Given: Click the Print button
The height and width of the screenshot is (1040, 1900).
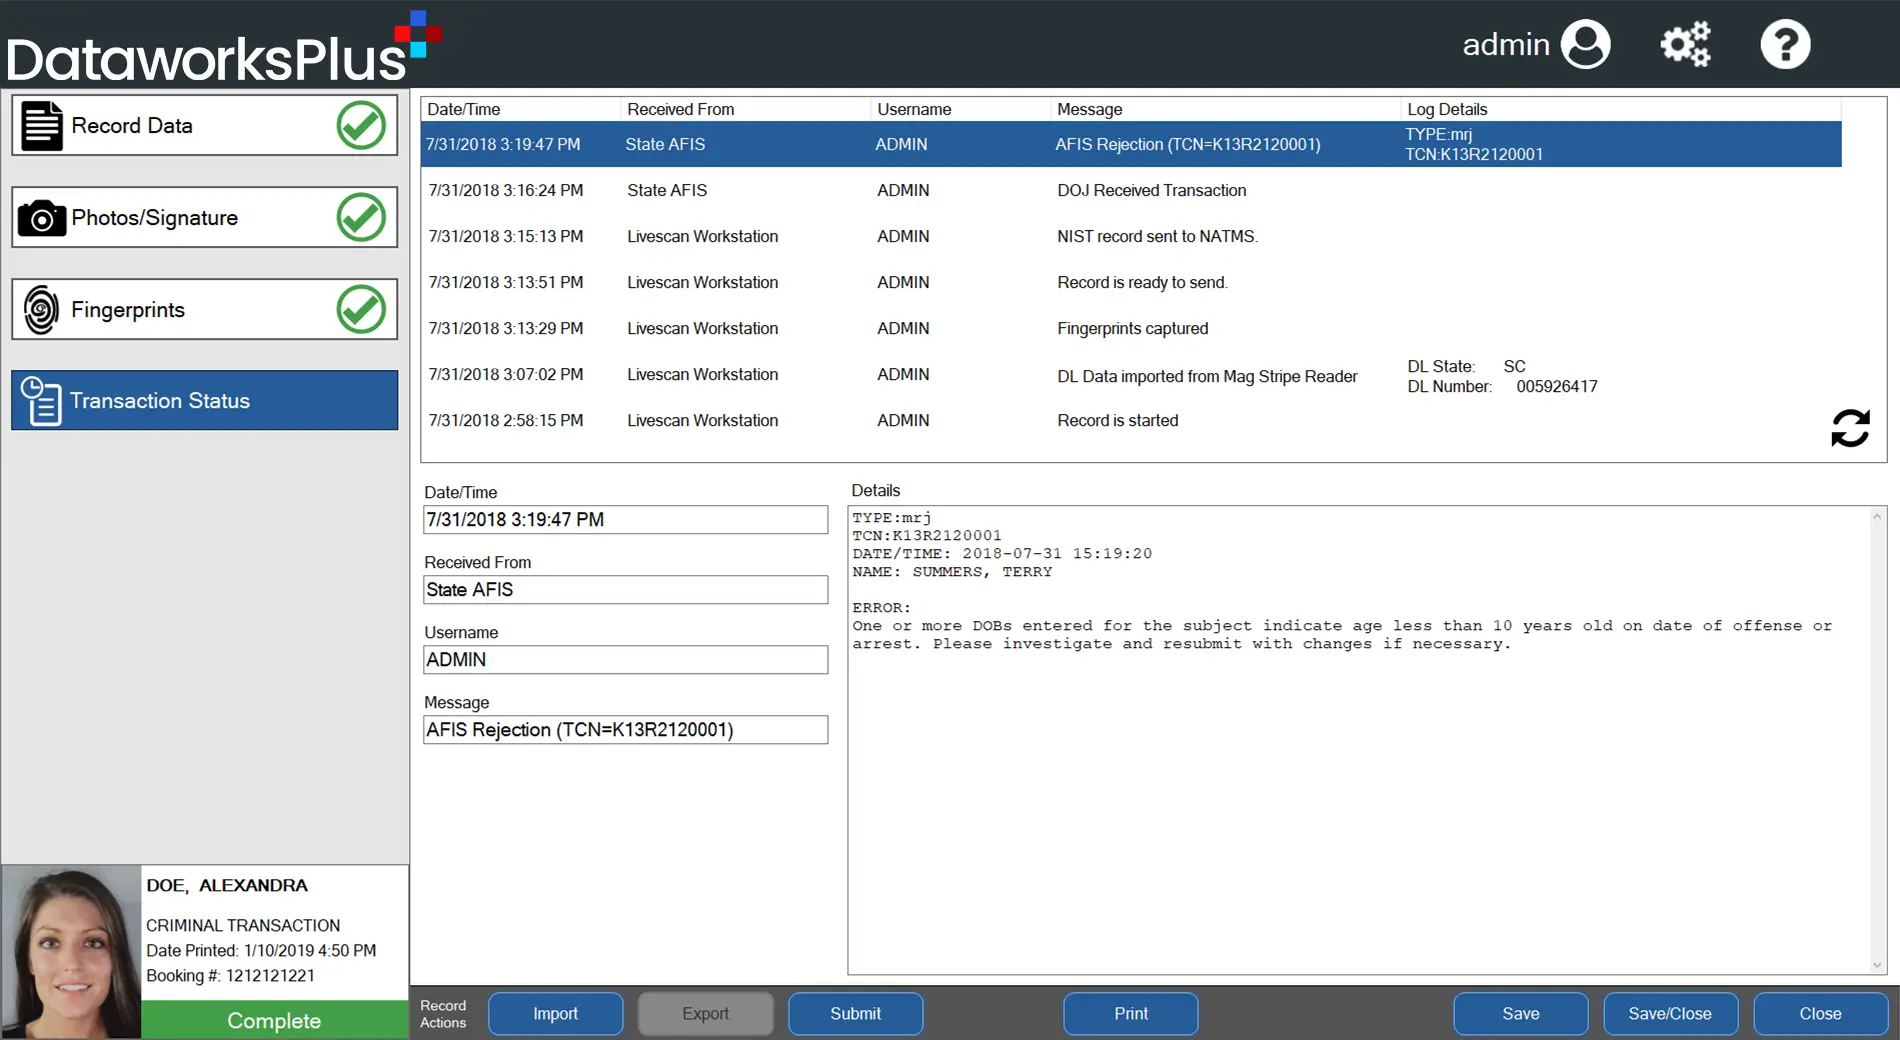Looking at the screenshot, I should click(x=1130, y=1014).
